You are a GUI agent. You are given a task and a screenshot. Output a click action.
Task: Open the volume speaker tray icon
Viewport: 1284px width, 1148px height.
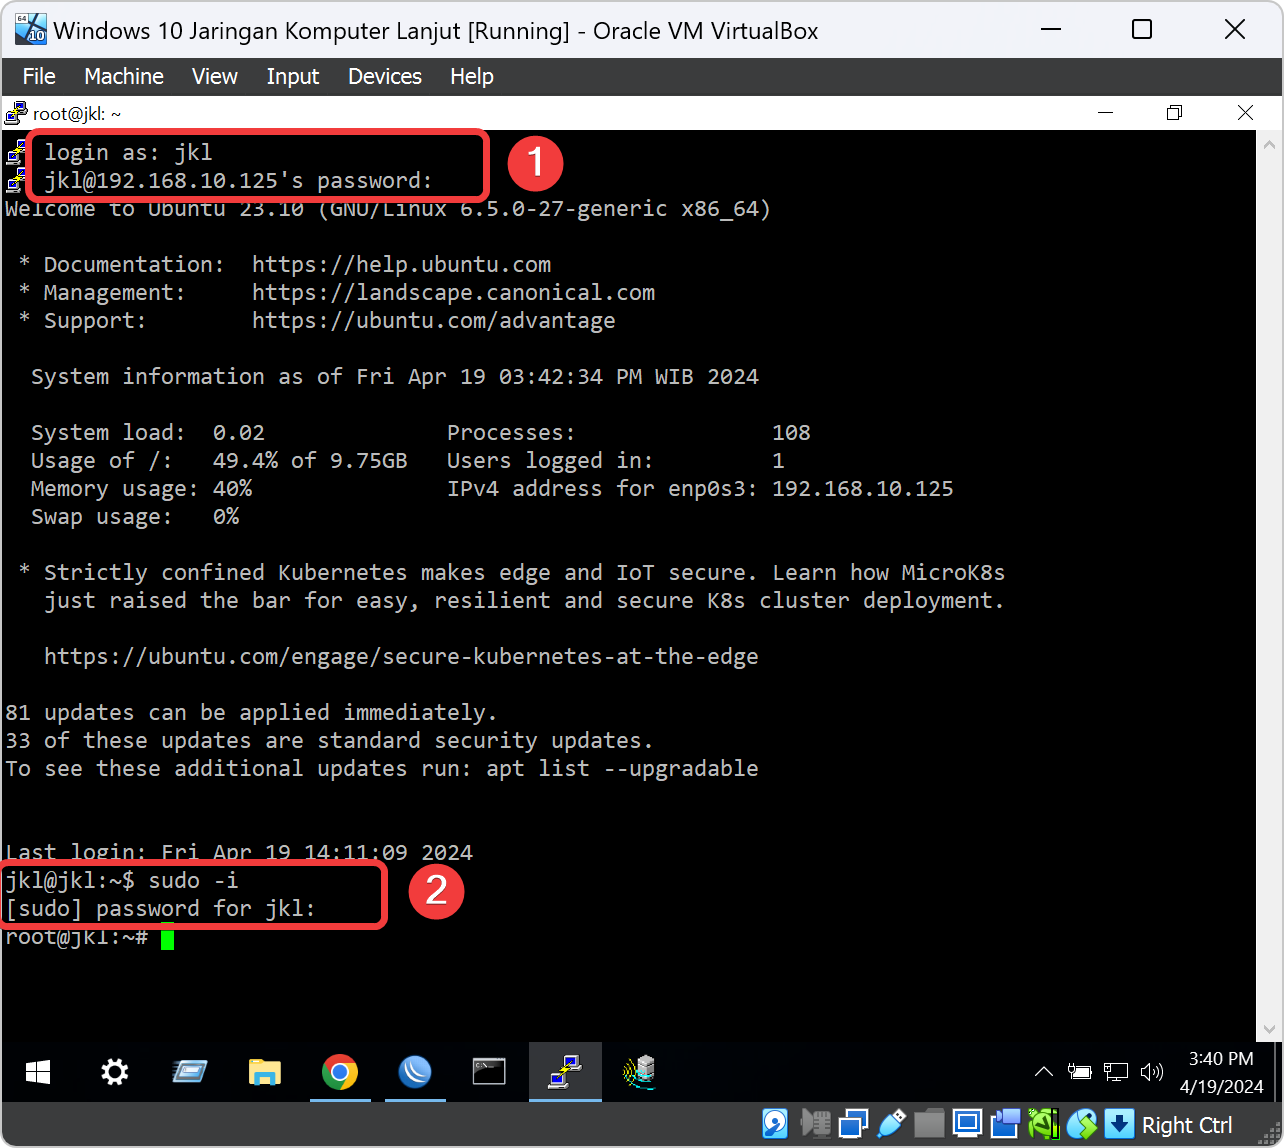point(1152,1072)
